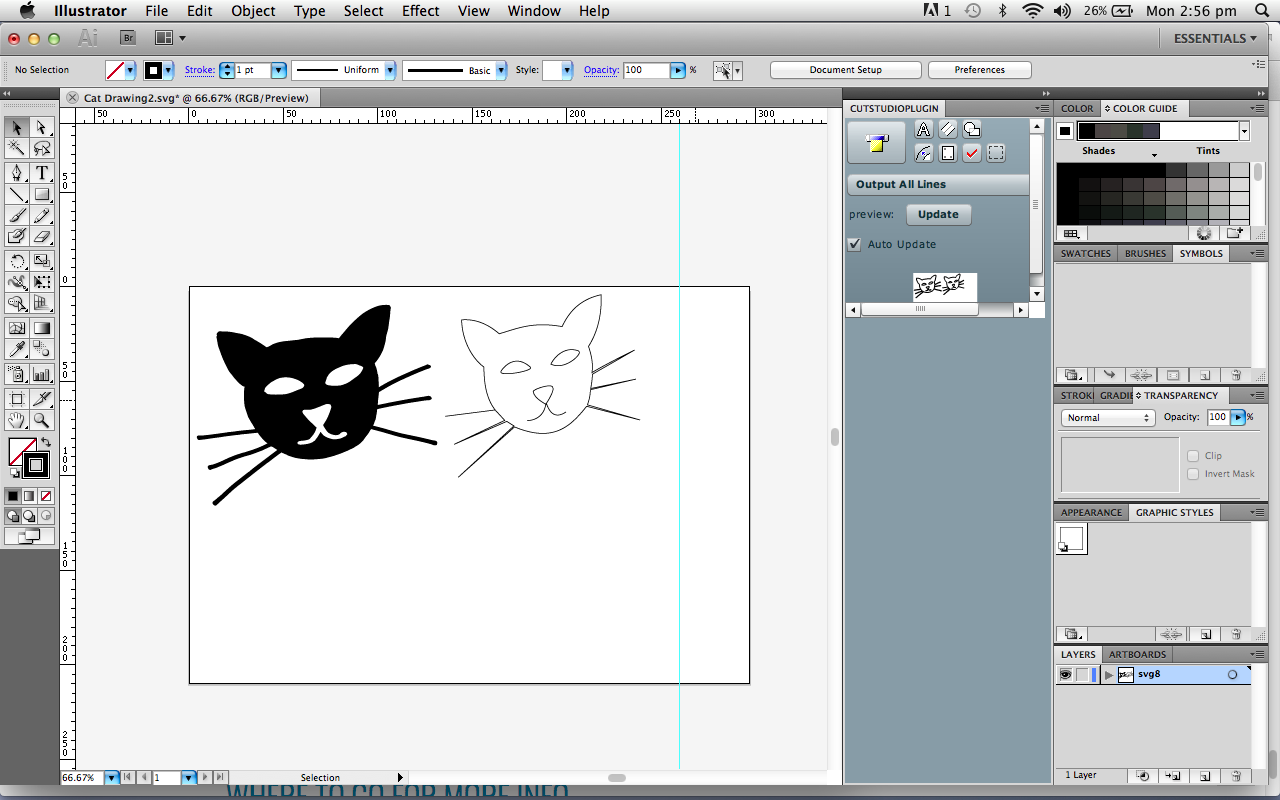
Task: Open the Normal blending mode dropdown
Action: point(1107,418)
